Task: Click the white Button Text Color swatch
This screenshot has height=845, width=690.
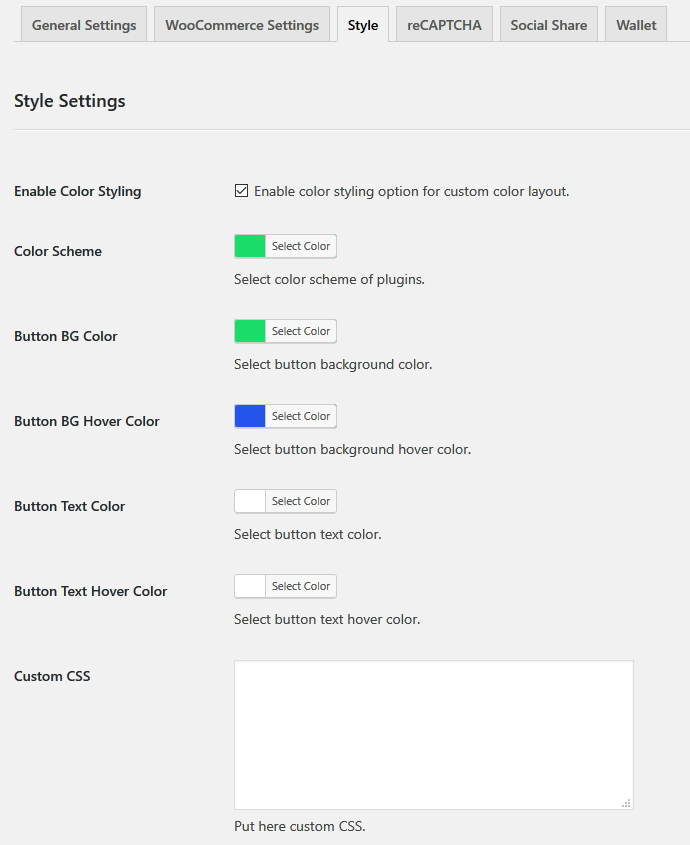Action: tap(249, 500)
